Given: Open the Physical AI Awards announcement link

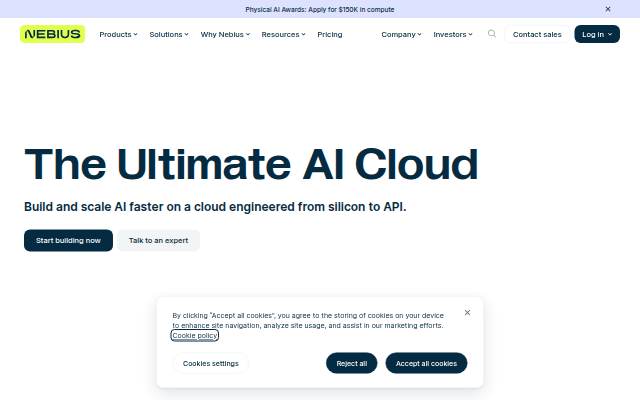Looking at the screenshot, I should click(320, 9).
